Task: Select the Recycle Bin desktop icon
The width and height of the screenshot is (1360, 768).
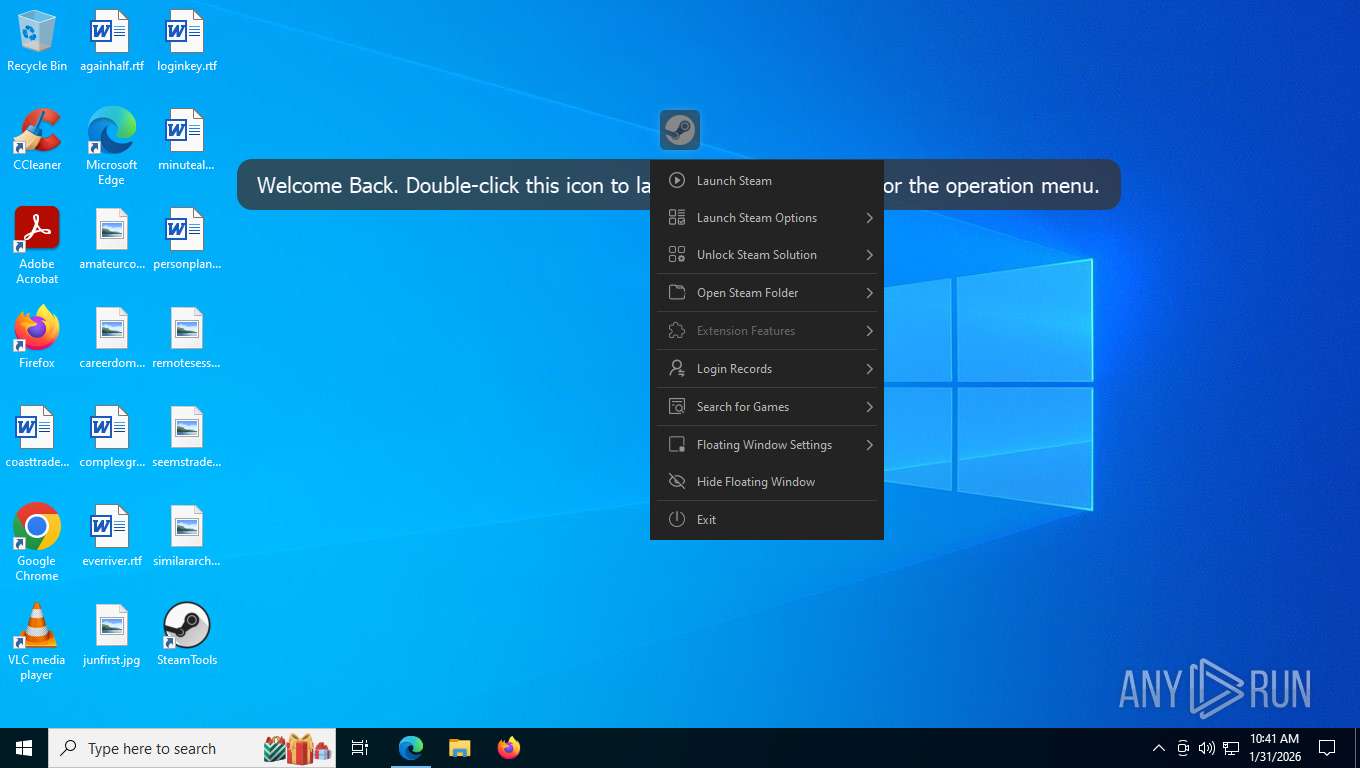Action: point(37,41)
